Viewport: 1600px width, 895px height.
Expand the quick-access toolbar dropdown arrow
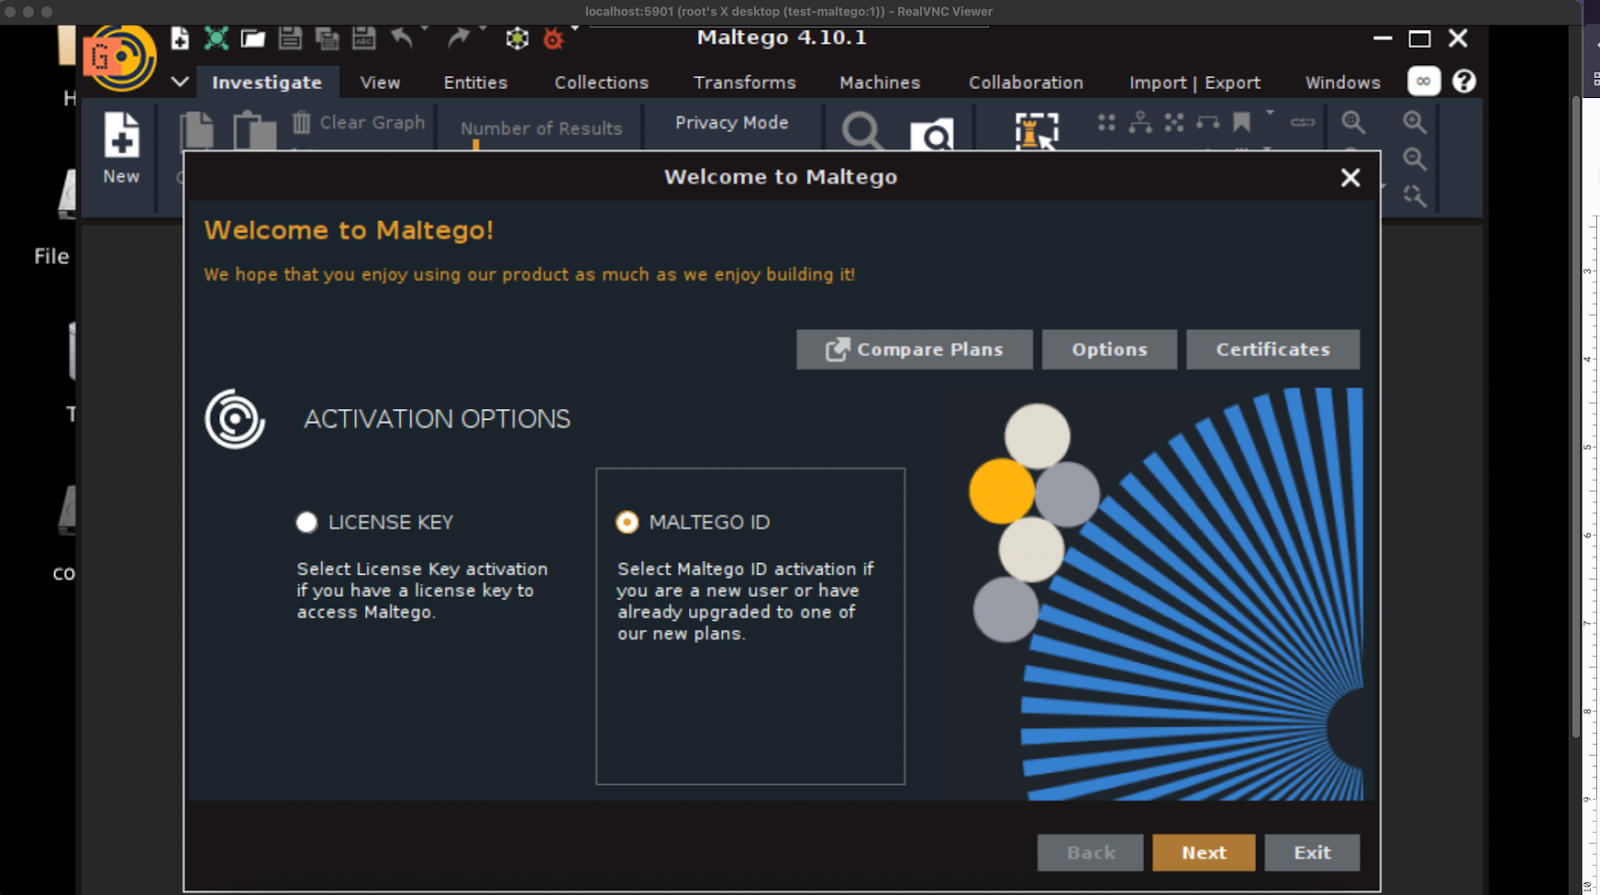(575, 28)
